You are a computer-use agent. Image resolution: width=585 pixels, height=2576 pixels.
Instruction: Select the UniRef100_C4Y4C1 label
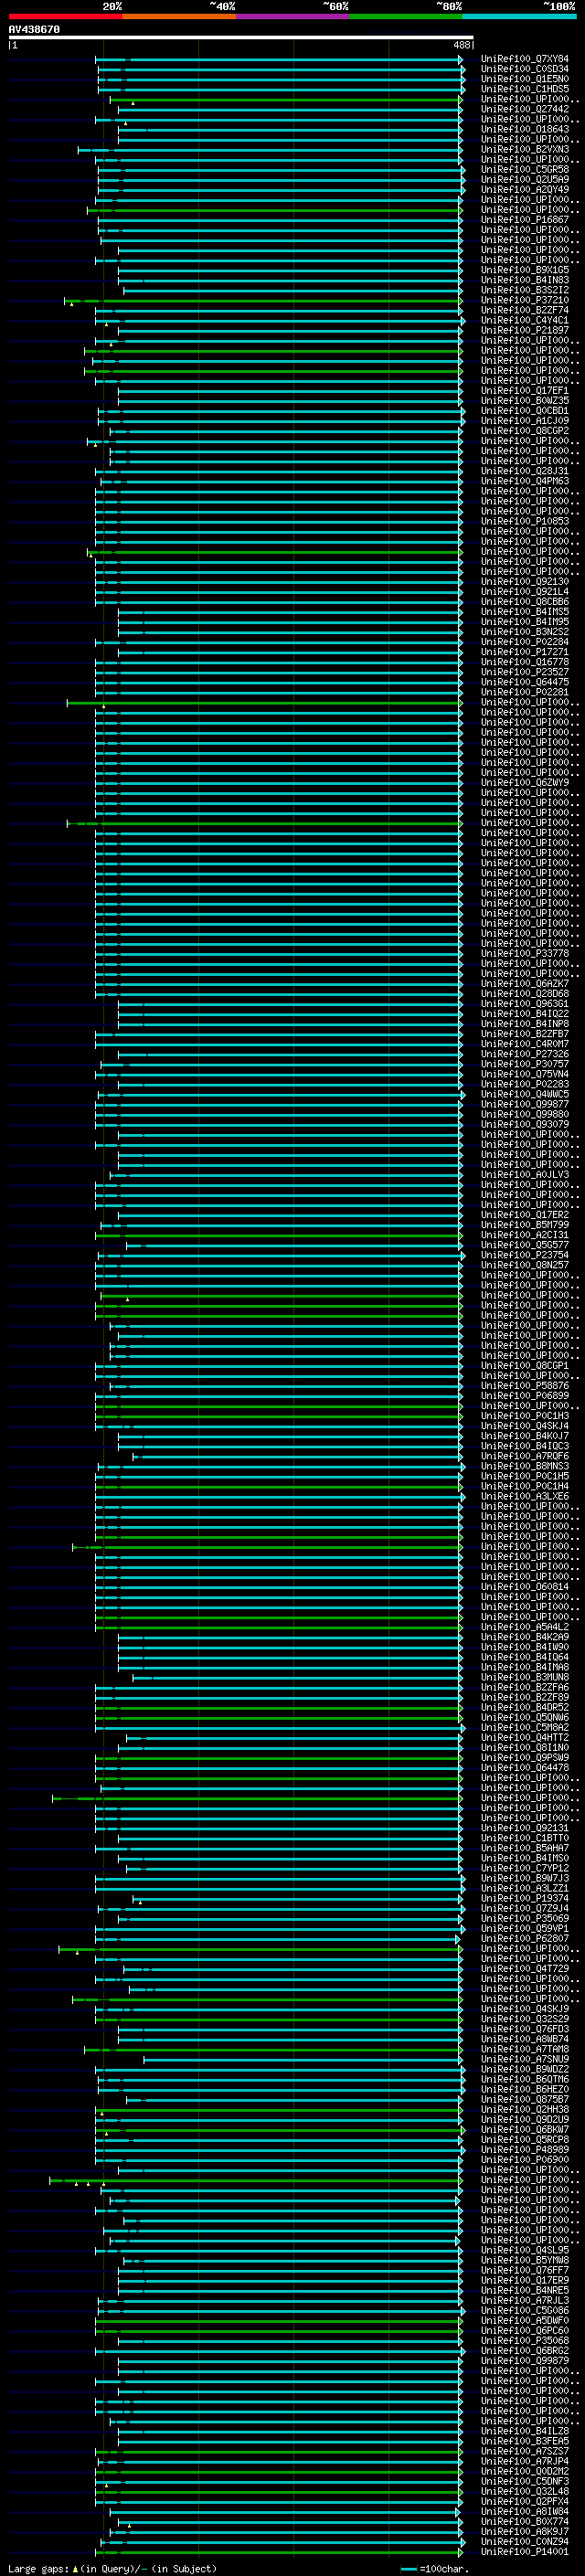point(525,321)
